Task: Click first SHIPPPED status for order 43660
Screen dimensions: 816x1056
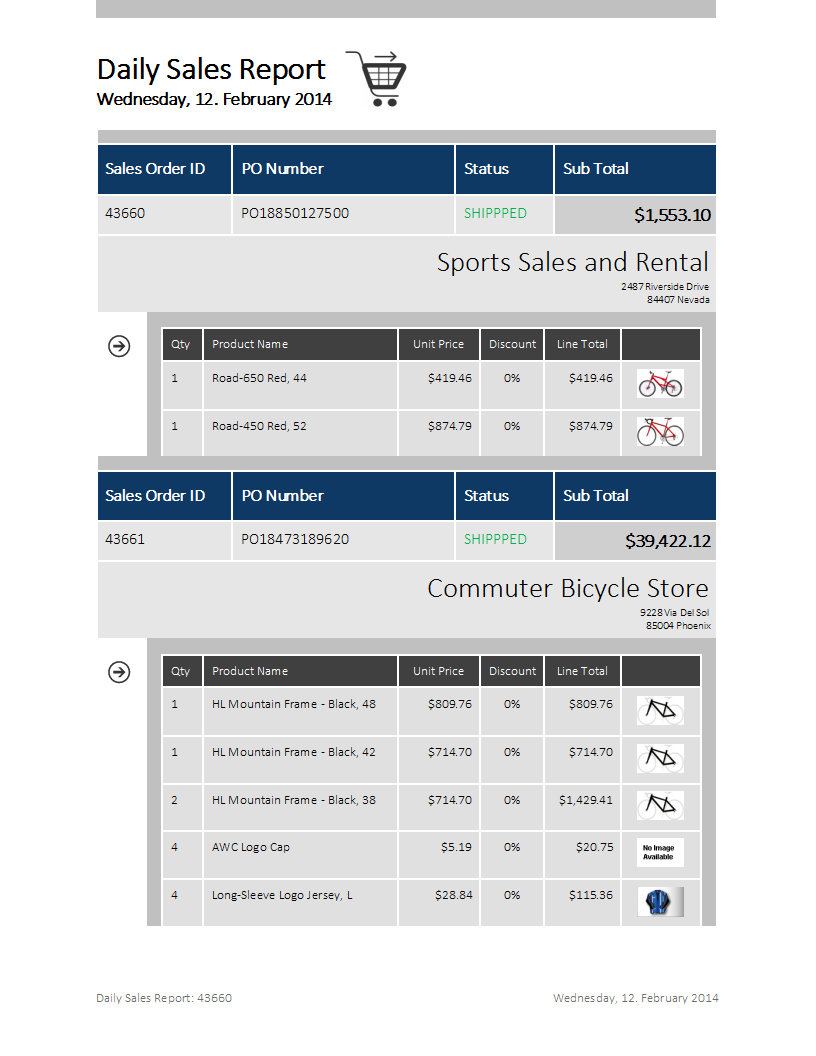Action: 495,213
